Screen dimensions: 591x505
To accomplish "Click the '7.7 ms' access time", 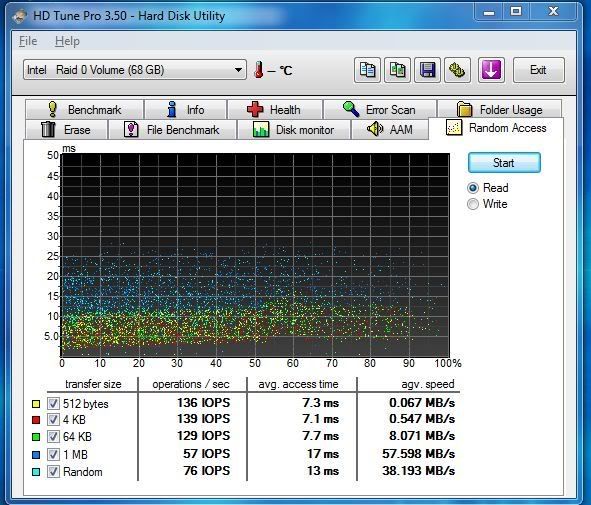I will click(x=320, y=436).
